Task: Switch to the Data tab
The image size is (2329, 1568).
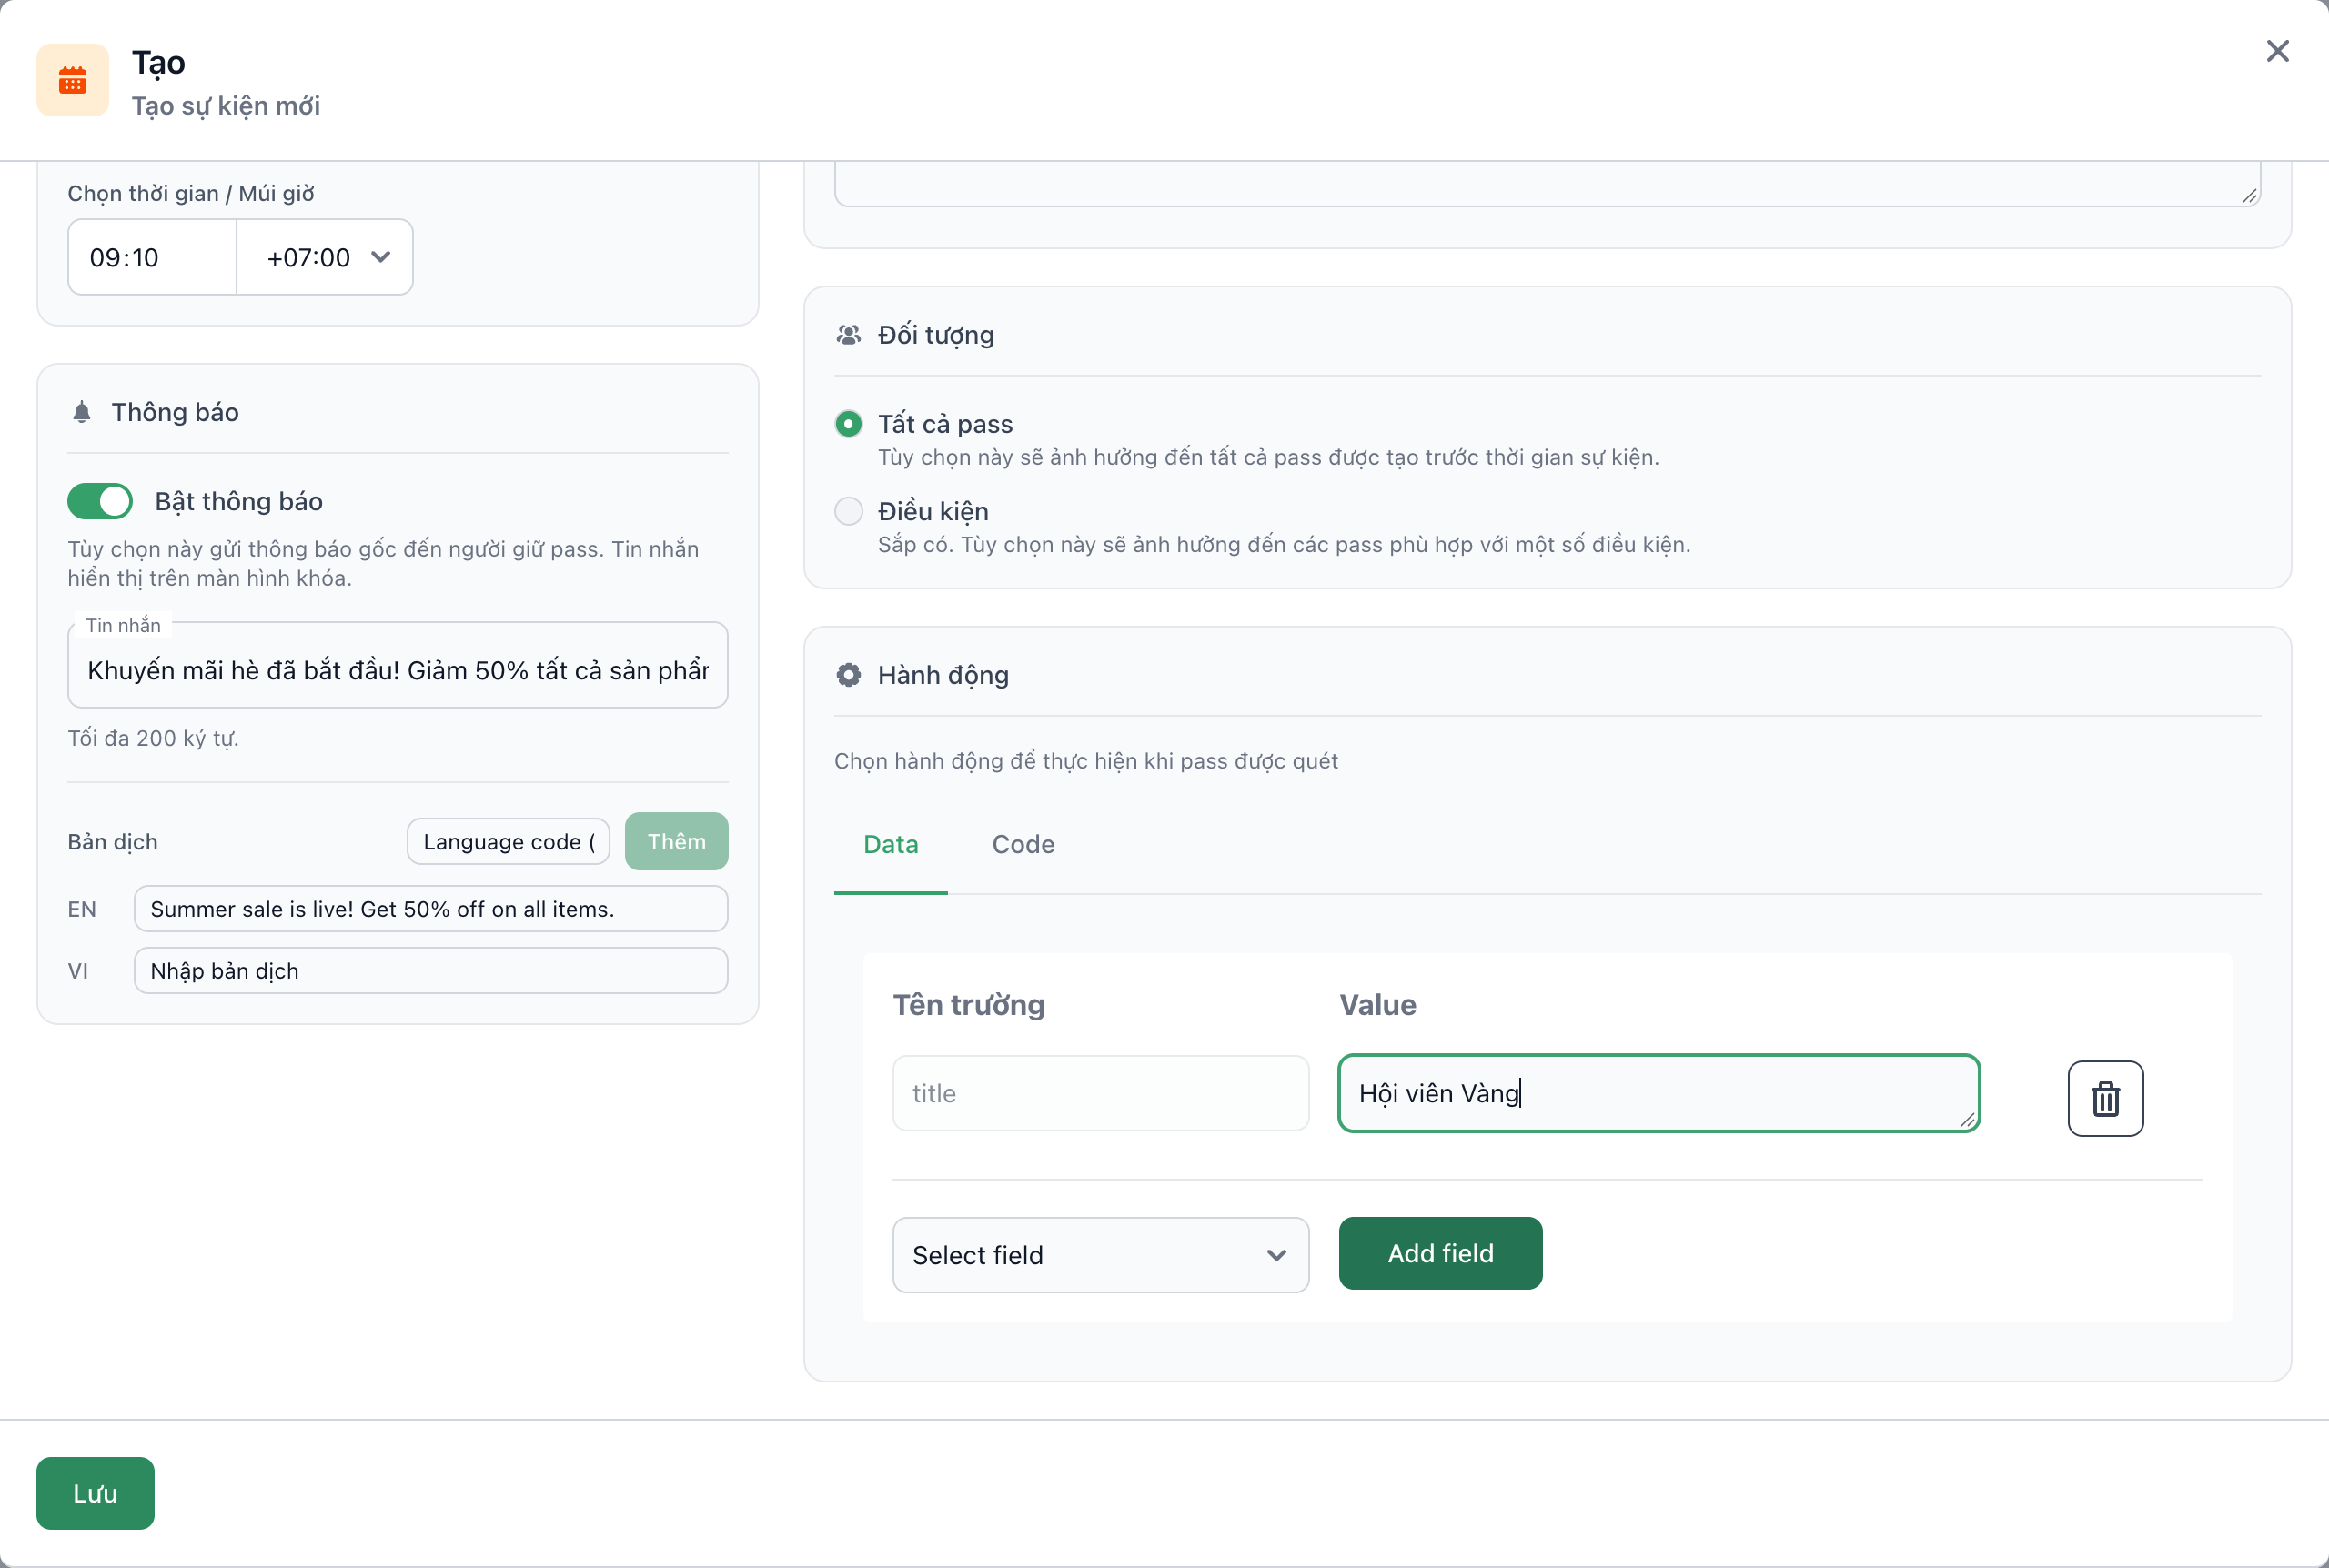Action: [890, 844]
